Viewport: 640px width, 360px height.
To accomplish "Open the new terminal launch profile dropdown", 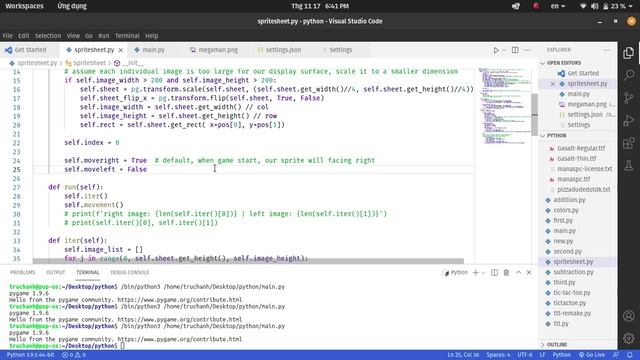I will point(484,273).
